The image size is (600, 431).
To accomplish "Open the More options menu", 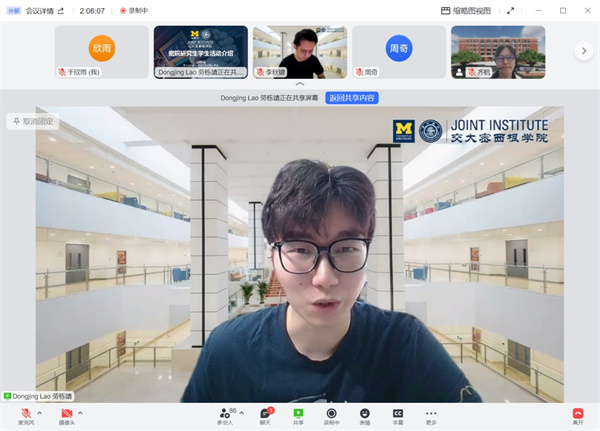I will click(x=431, y=414).
